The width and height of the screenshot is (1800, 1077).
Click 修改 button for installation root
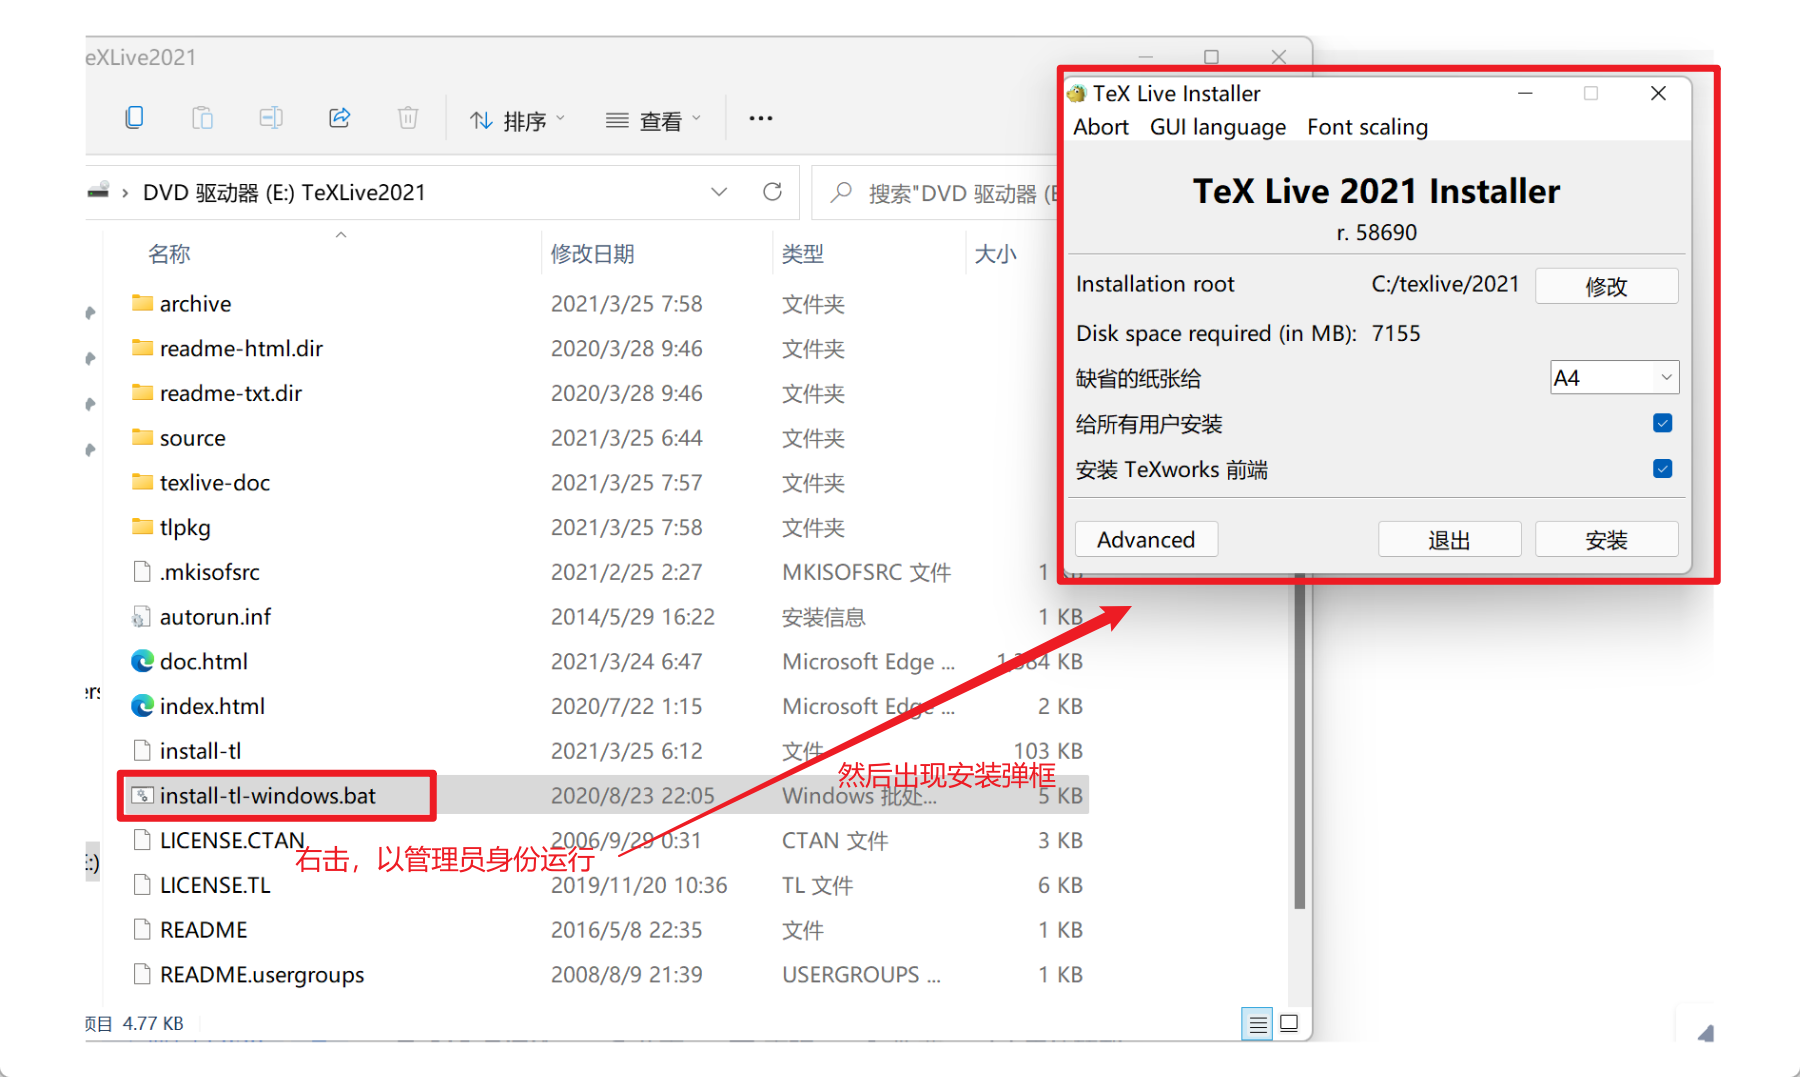(x=1606, y=286)
